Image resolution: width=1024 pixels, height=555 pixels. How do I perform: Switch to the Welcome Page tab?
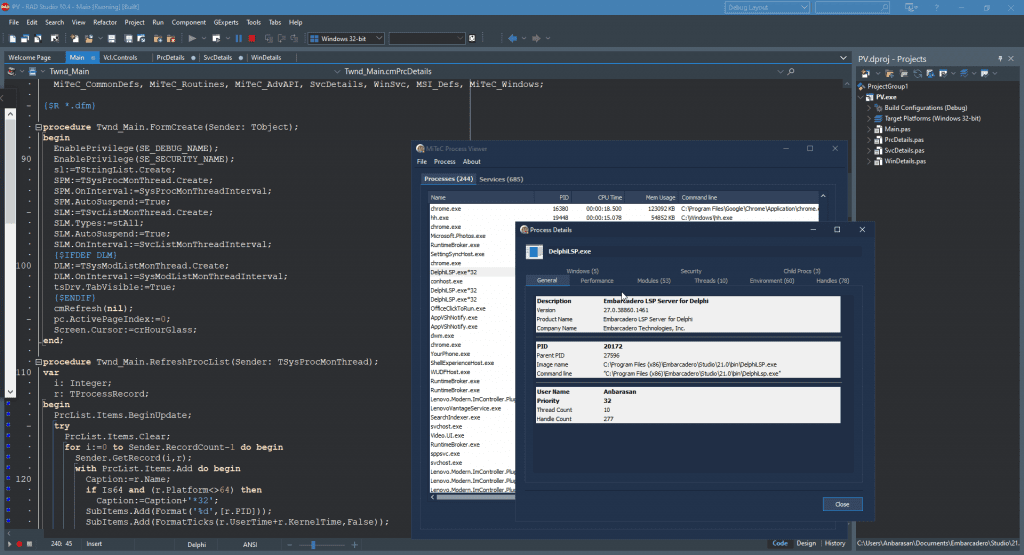click(29, 57)
